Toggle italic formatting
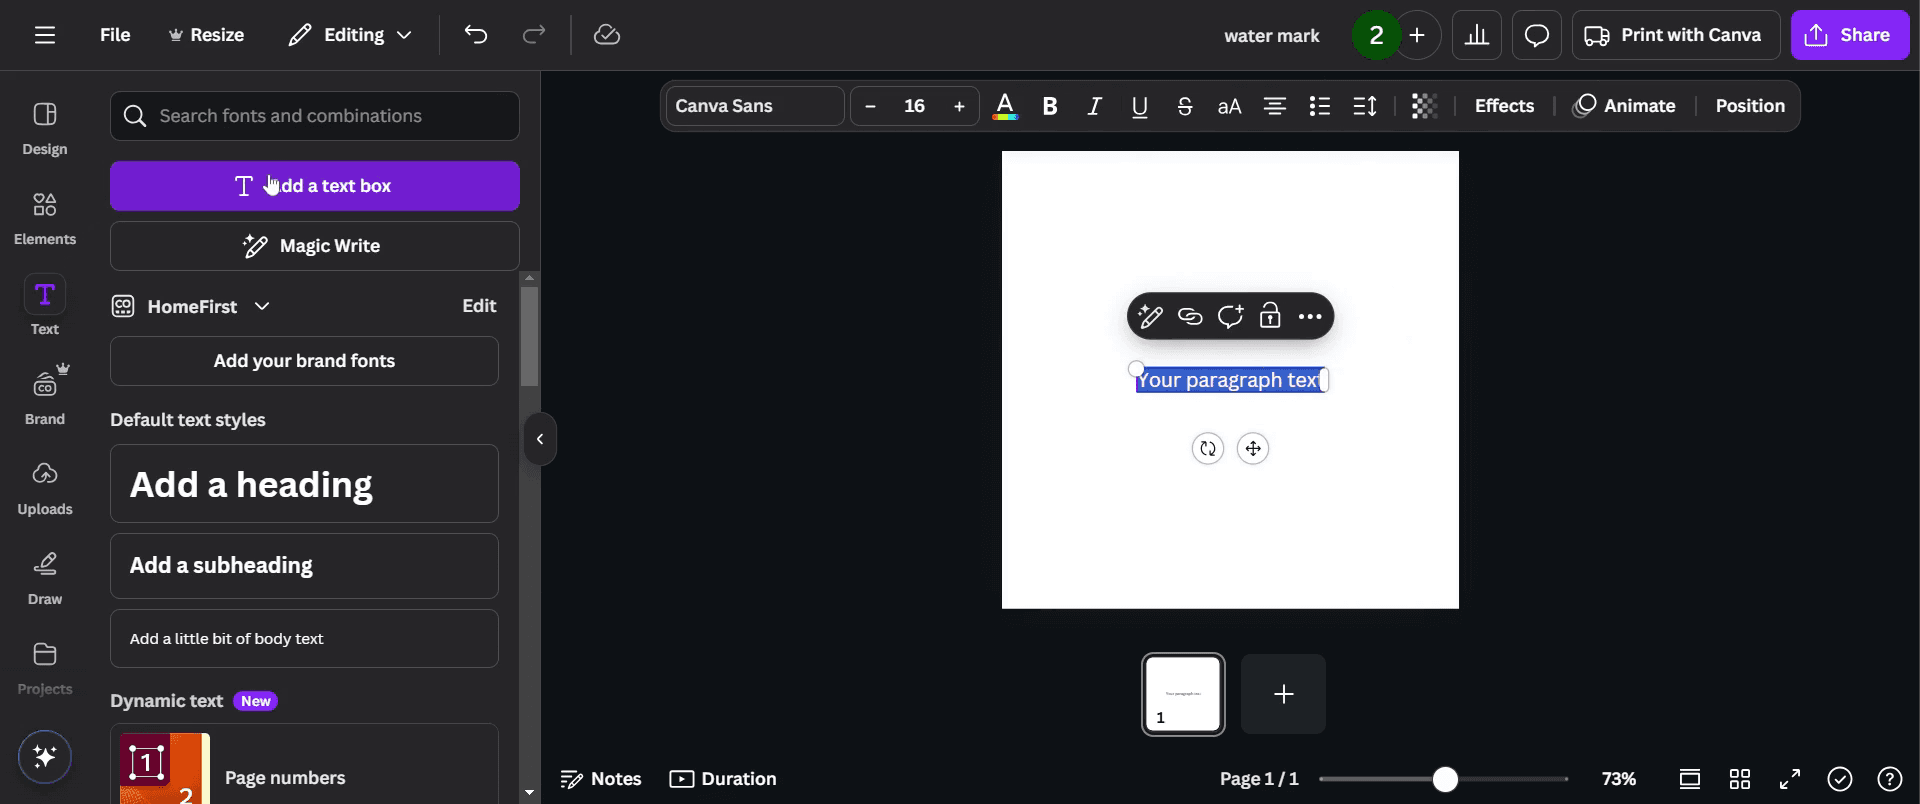This screenshot has width=1920, height=804. coord(1095,106)
